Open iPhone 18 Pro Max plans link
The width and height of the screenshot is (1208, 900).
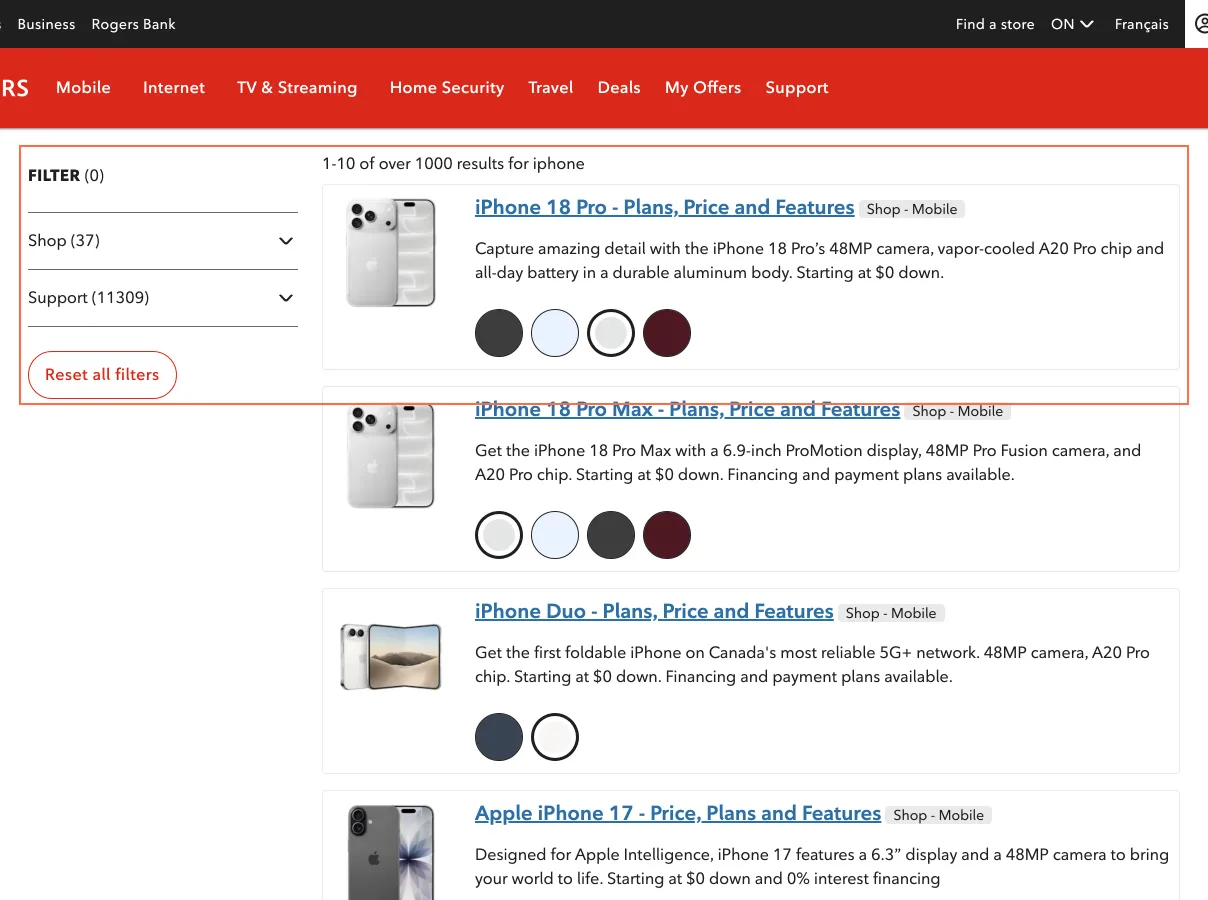(688, 409)
